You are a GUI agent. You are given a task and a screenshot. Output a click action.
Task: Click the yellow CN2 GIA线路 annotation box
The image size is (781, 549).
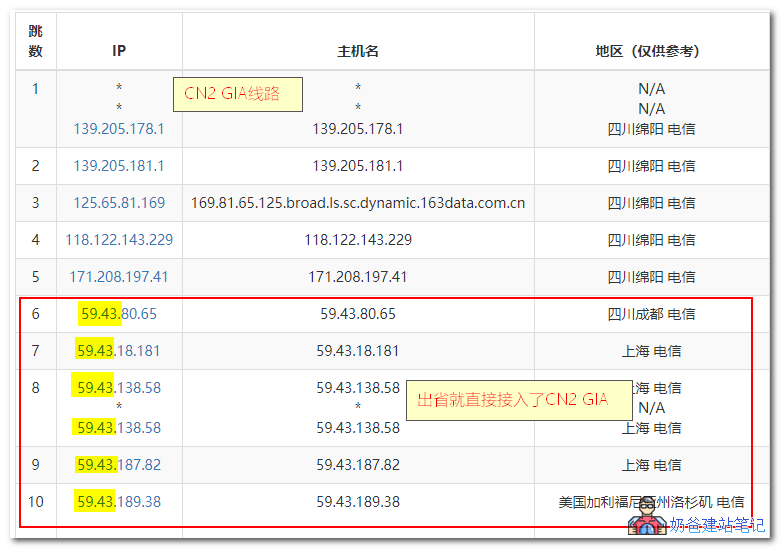(x=238, y=95)
